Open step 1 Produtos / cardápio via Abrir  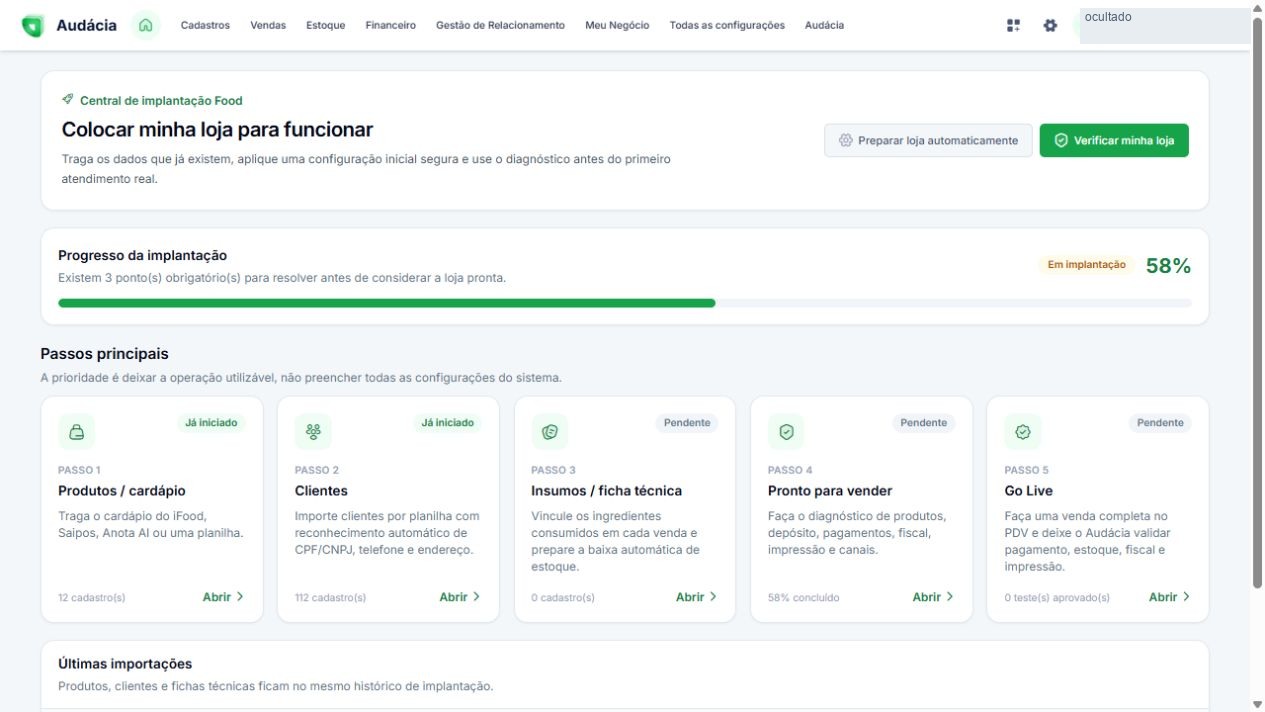224,597
